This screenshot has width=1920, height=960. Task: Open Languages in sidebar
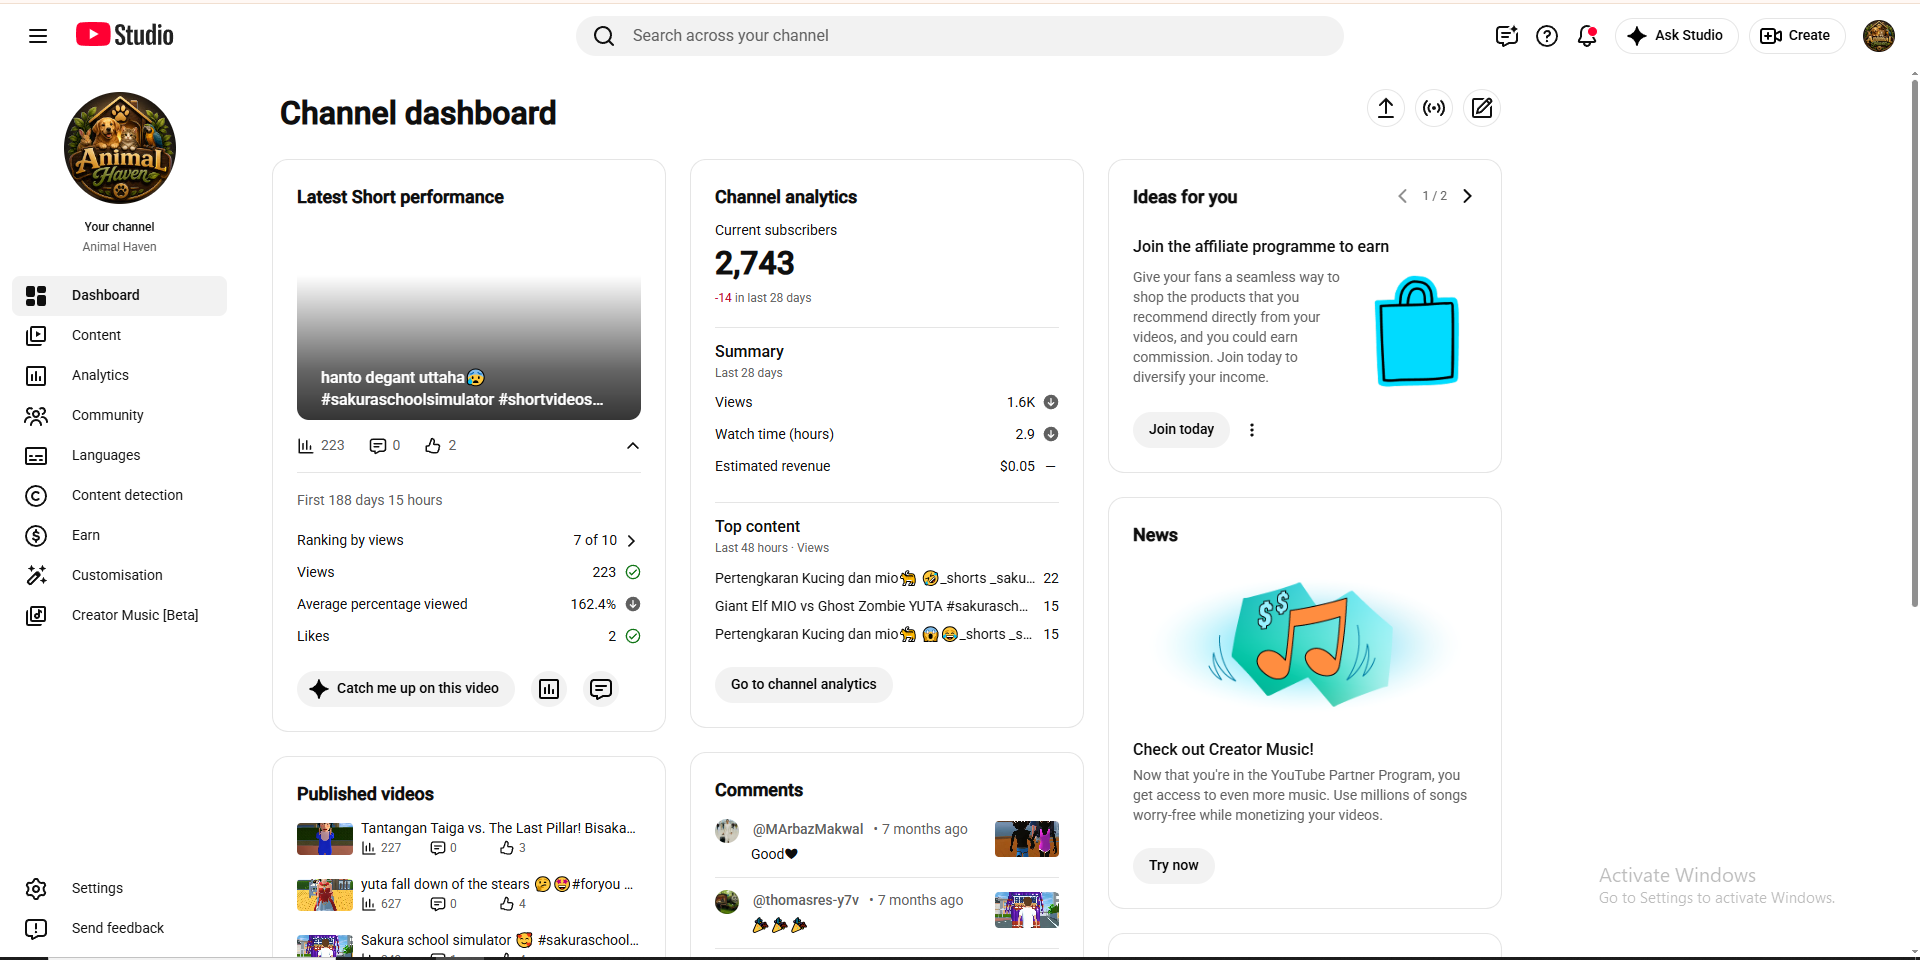[x=120, y=456]
